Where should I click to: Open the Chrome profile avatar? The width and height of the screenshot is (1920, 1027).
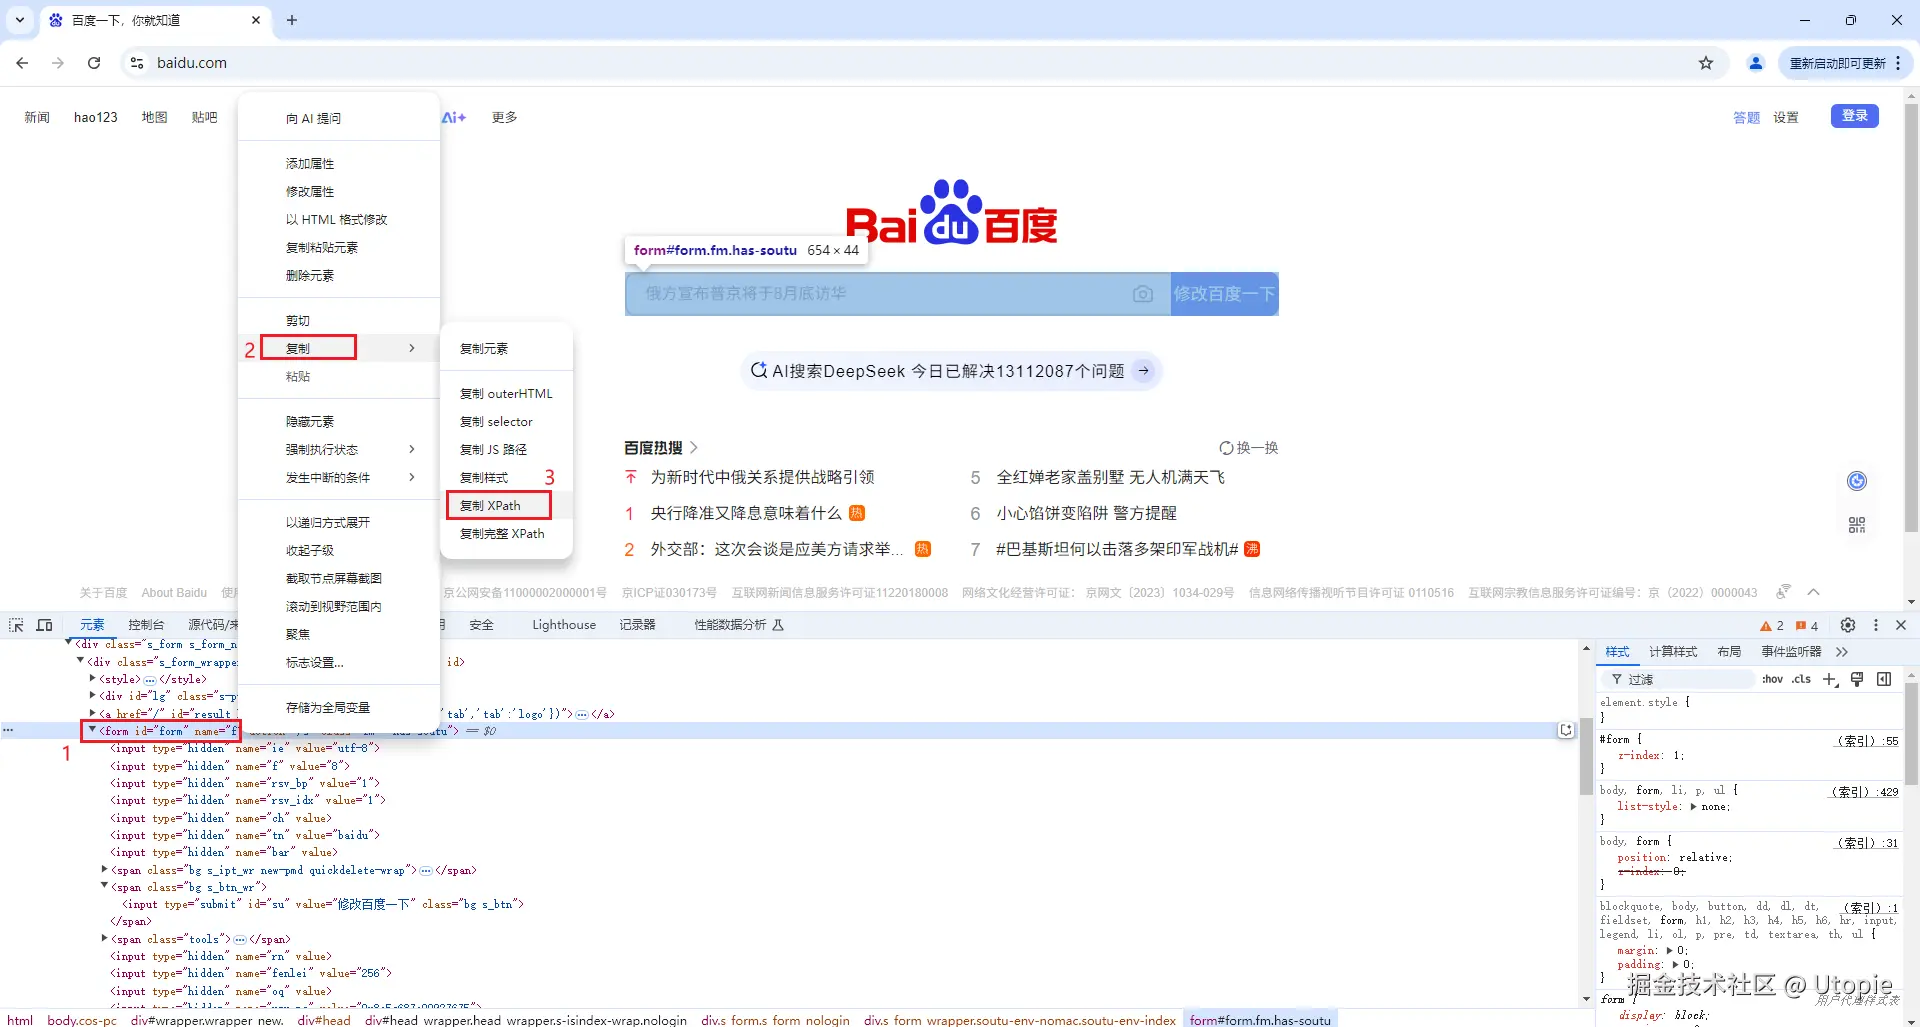point(1756,63)
